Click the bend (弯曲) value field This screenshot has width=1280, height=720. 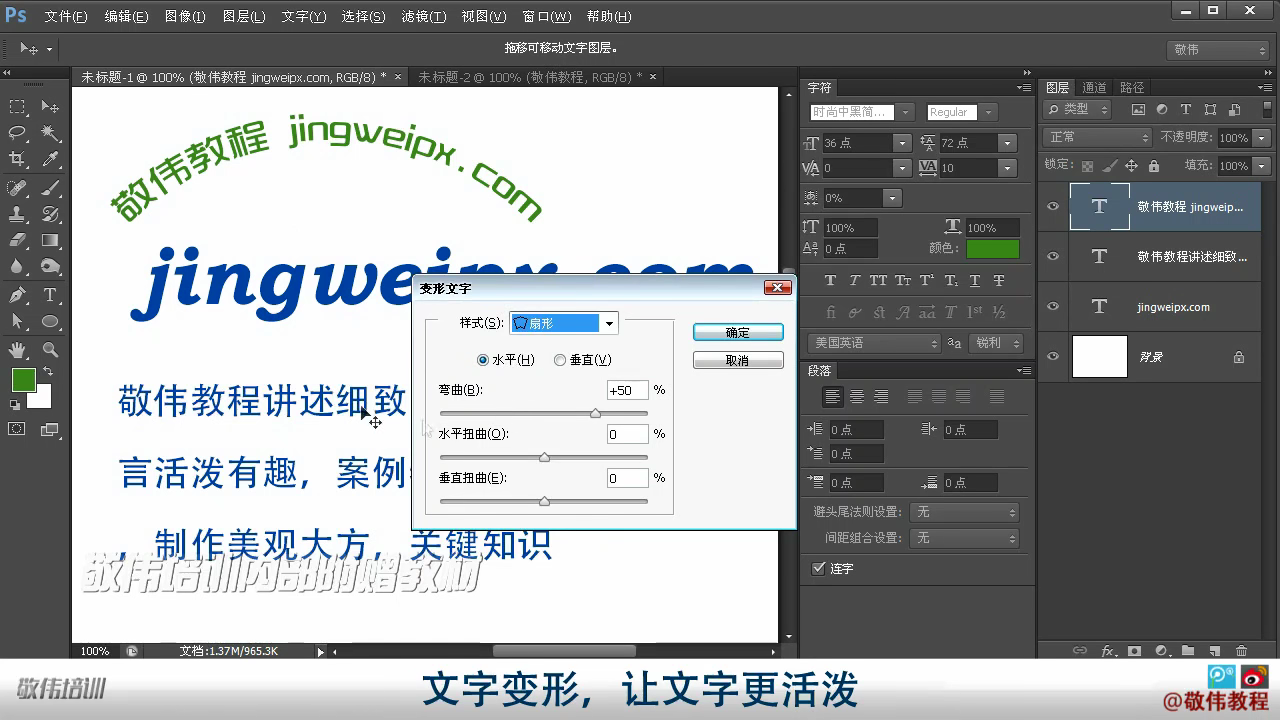(627, 390)
